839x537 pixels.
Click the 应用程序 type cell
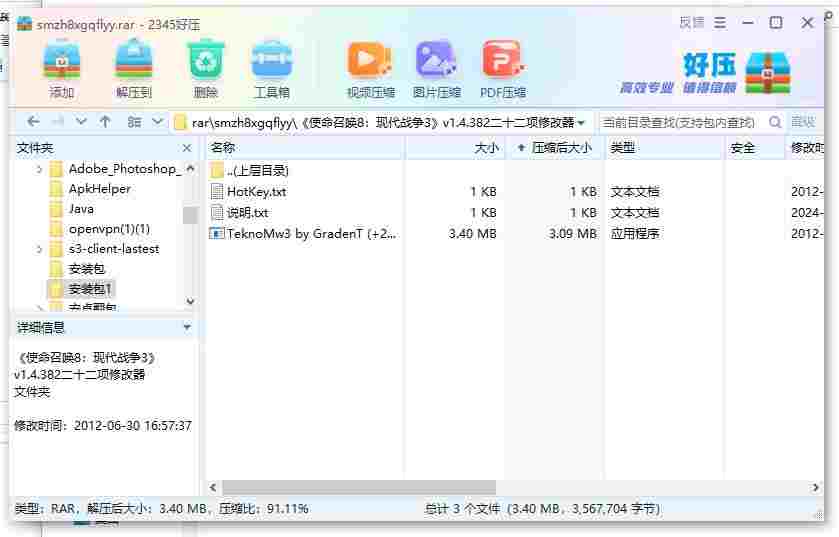click(x=635, y=234)
